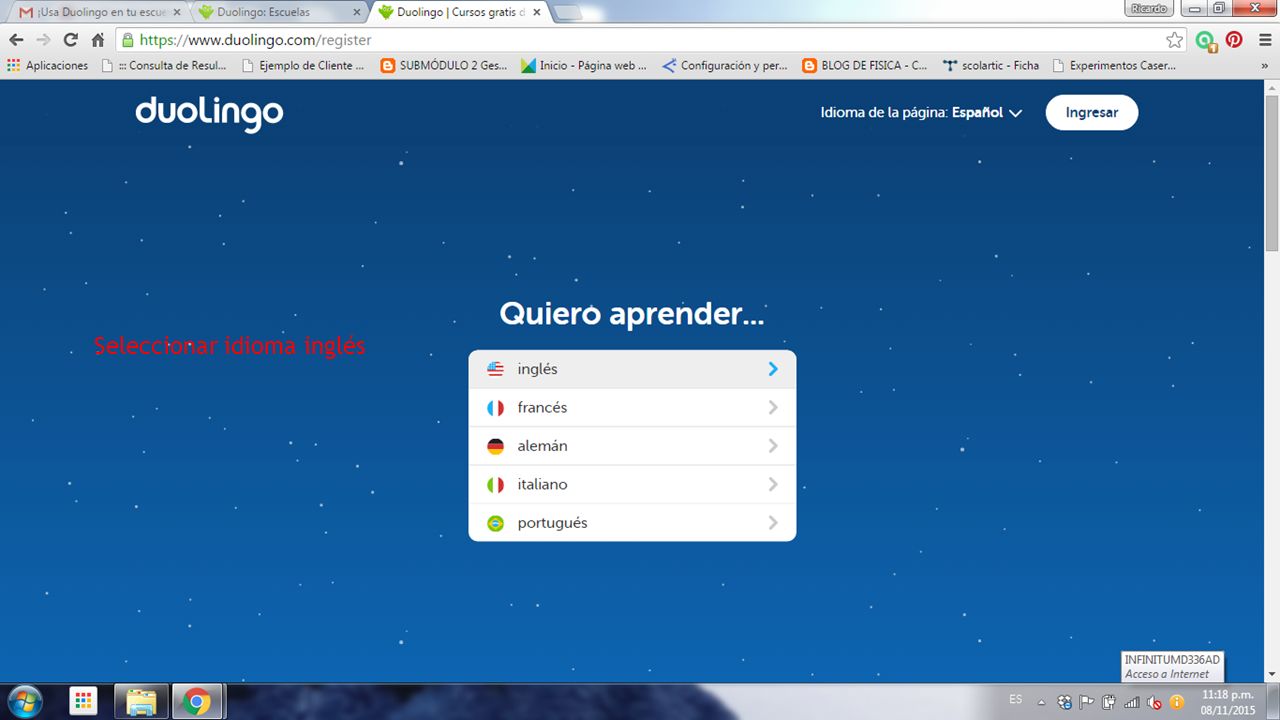This screenshot has width=1280, height=720.
Task: Open the SUBMÓDULO 2 Ges... bookmark
Action: tap(444, 65)
